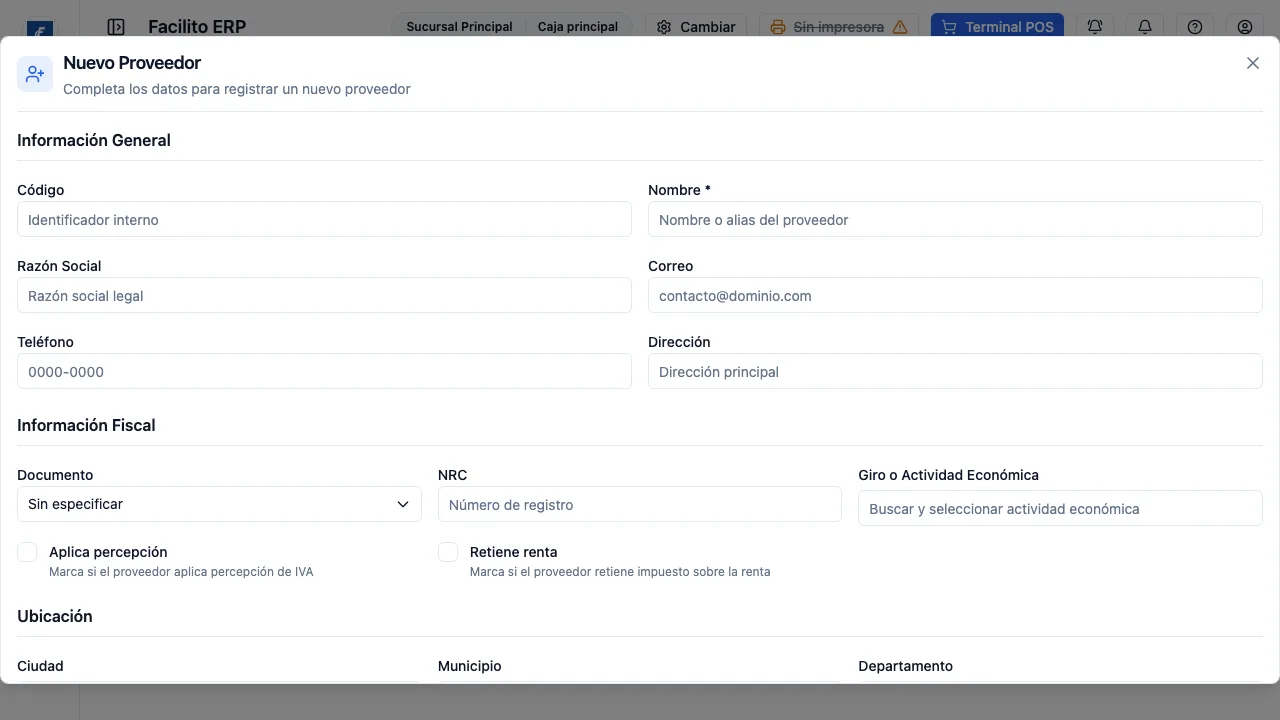
Task: Open the Terminal POS button
Action: [997, 27]
